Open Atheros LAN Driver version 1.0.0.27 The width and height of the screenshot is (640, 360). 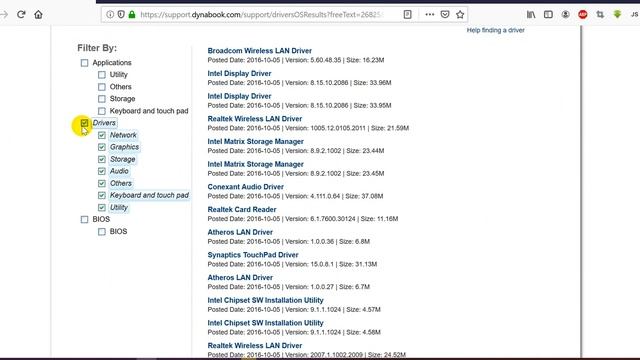(240, 278)
